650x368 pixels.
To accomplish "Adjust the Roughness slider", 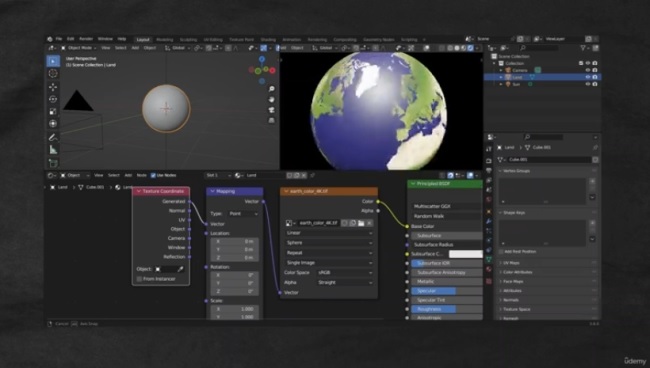I will pos(447,309).
